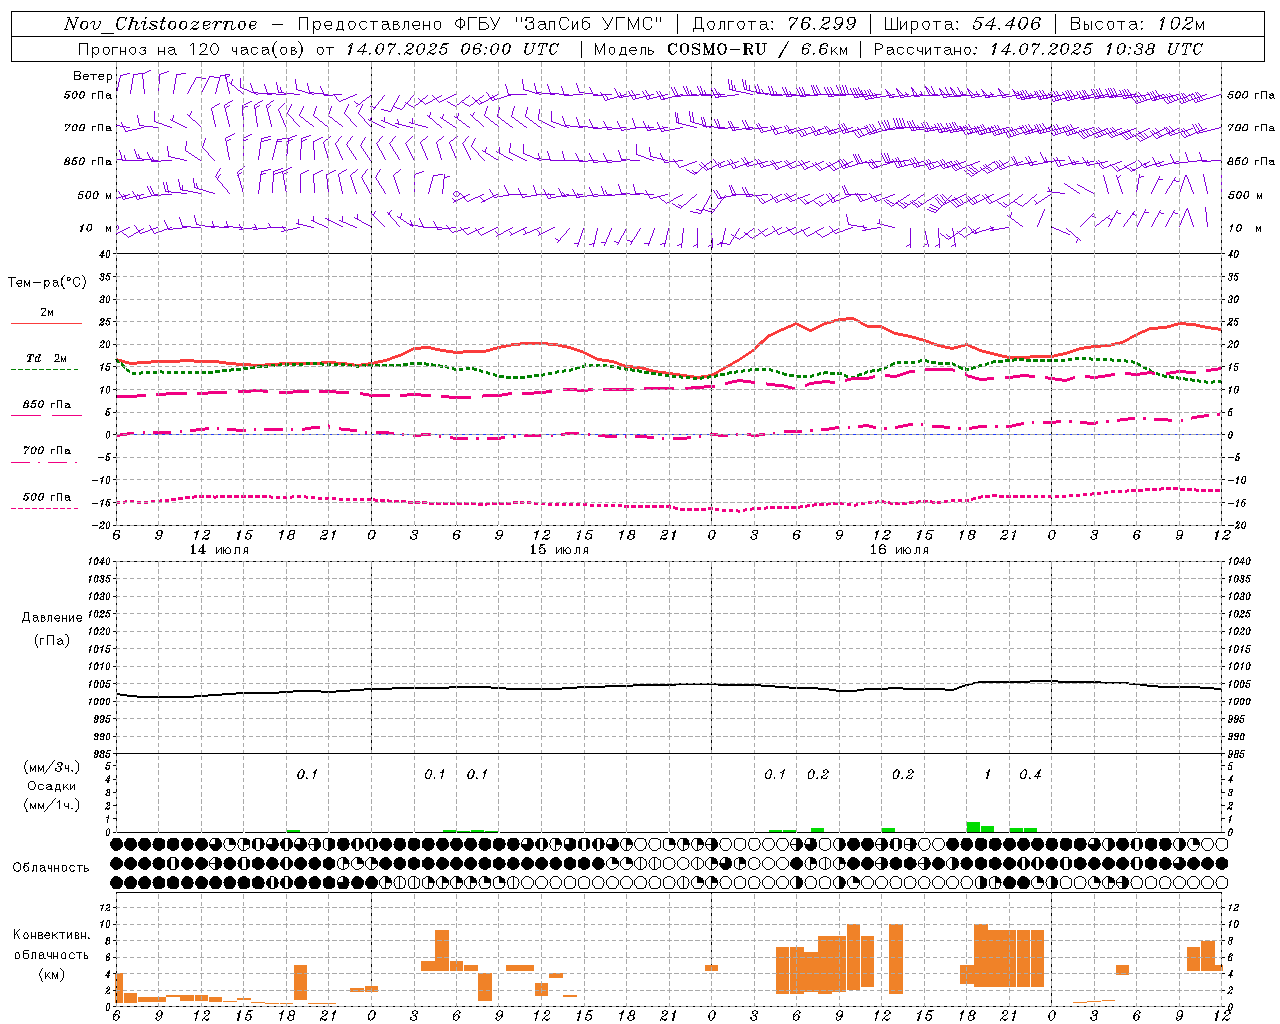The image size is (1280, 1024).
Task: Click the precipitation value 0.4
Action: tap(1030, 775)
